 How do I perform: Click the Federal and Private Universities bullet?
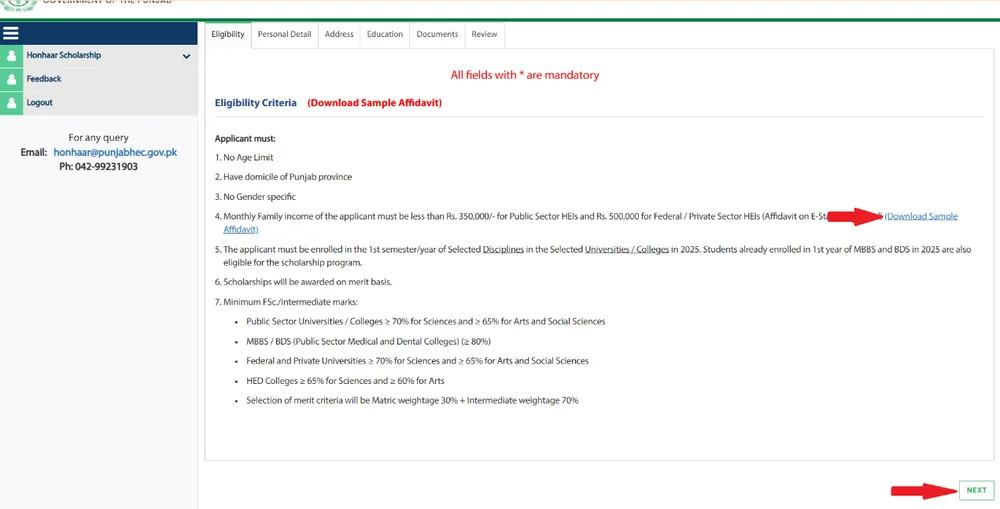click(417, 361)
